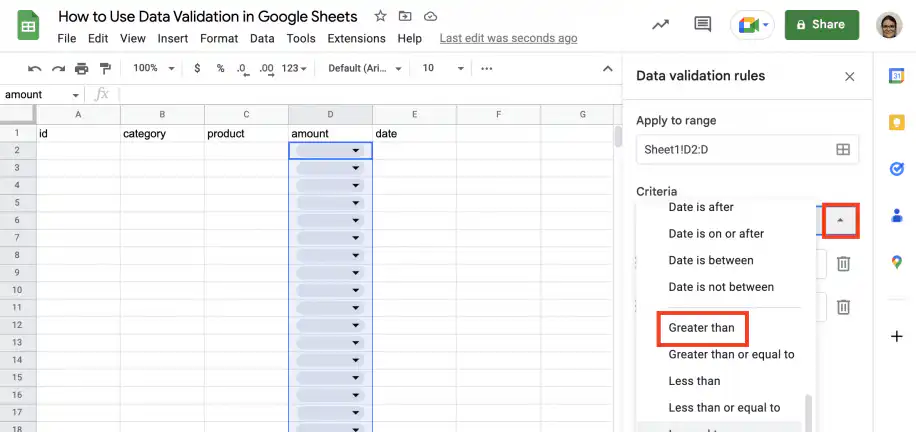The height and width of the screenshot is (432, 916).
Task: Start a Google Meet call
Action: (x=752, y=25)
